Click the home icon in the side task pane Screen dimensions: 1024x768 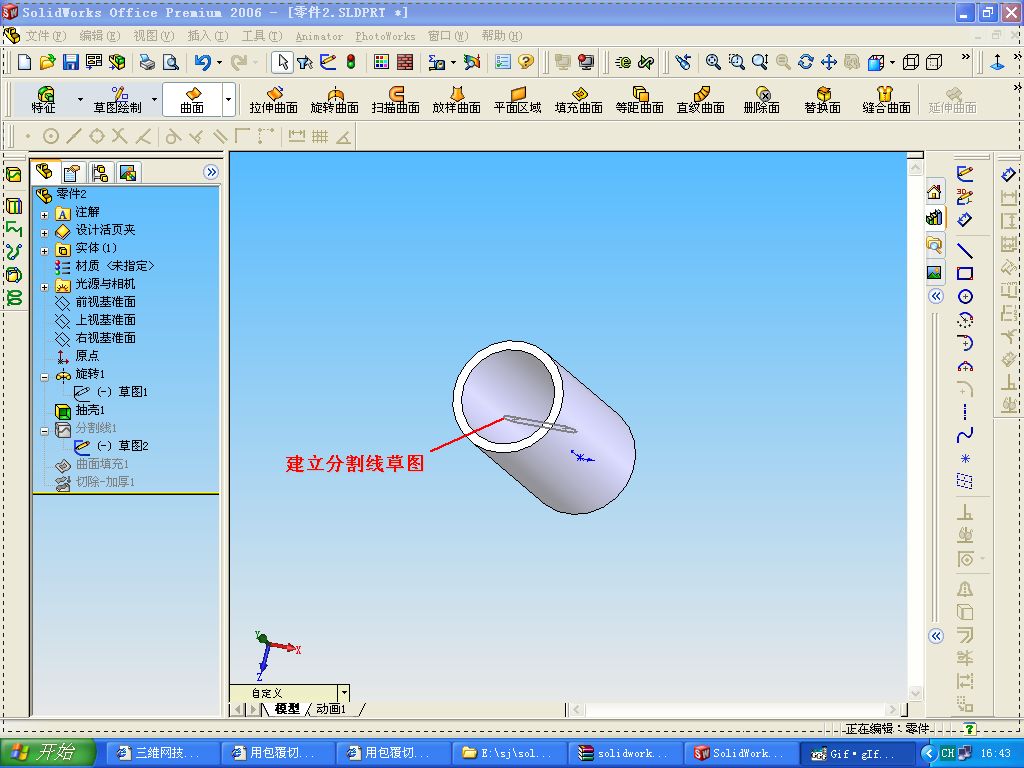tap(934, 192)
